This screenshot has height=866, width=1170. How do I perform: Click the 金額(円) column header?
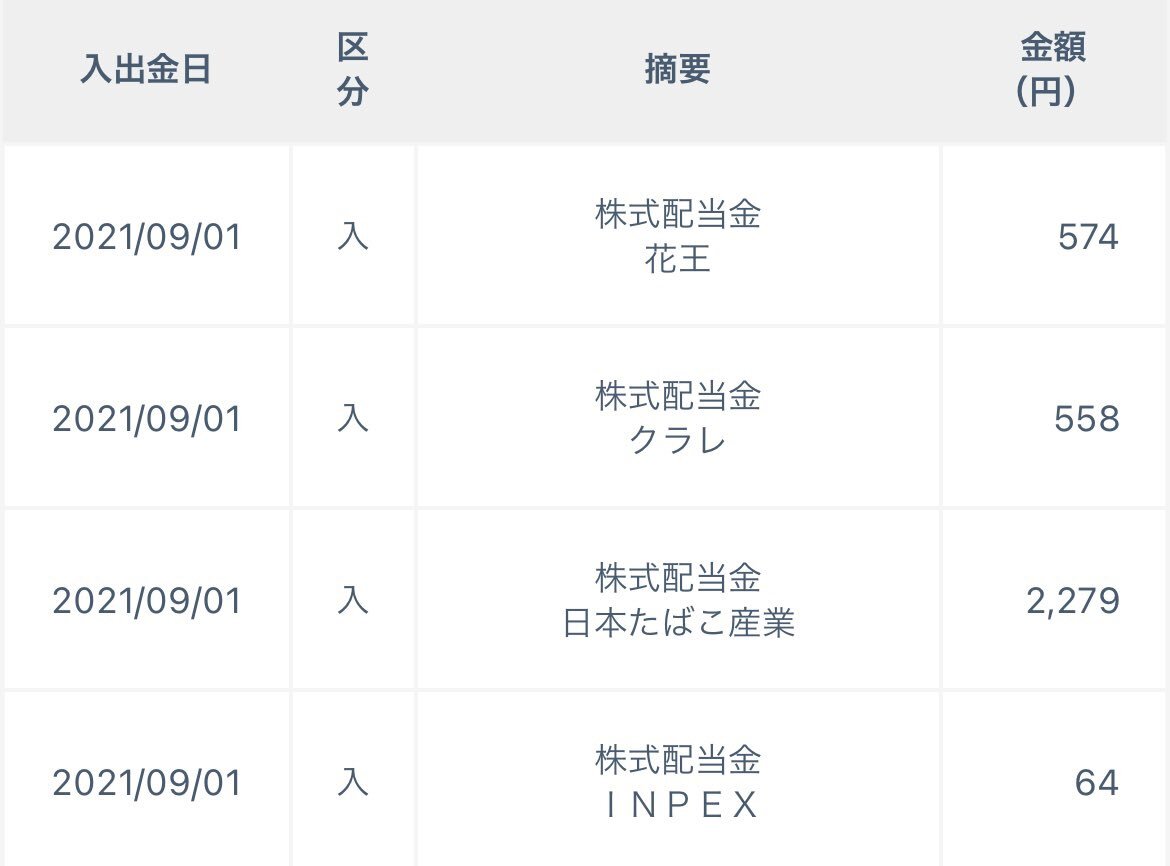1052,69
